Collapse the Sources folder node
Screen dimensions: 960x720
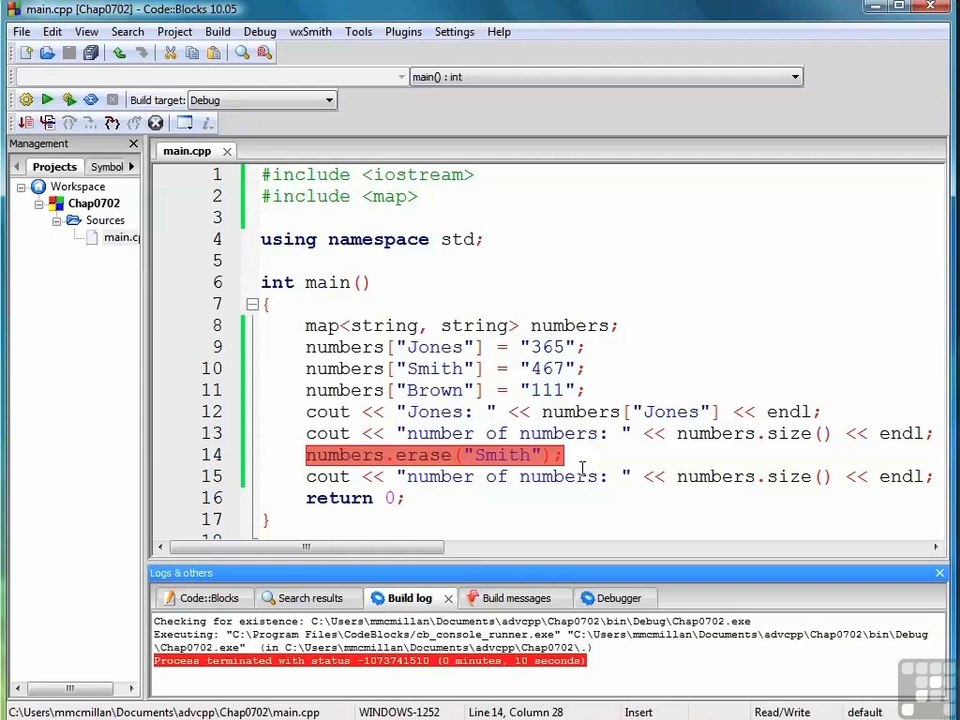click(56, 221)
